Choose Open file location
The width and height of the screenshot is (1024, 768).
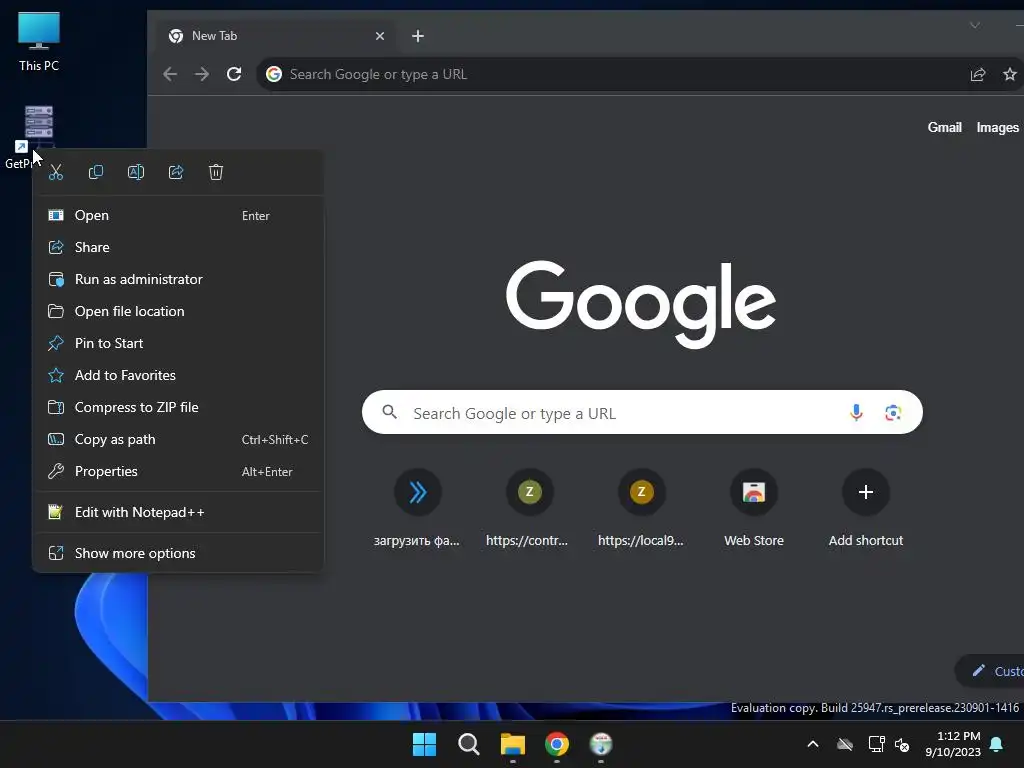coord(178,312)
